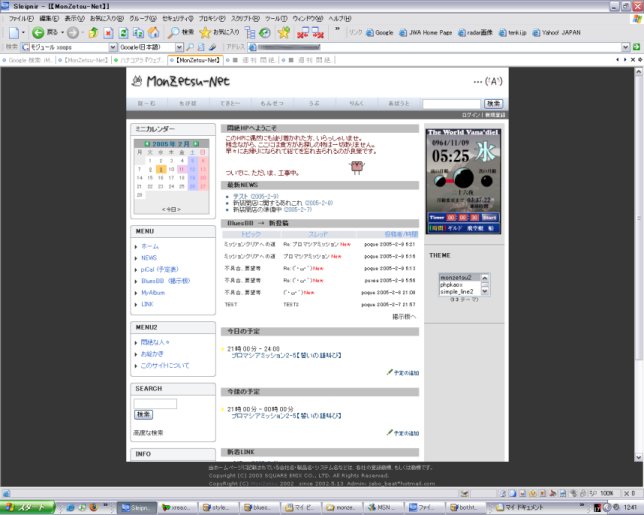Open the Google link bar bookmark
The width and height of the screenshot is (644, 515).
(x=380, y=32)
